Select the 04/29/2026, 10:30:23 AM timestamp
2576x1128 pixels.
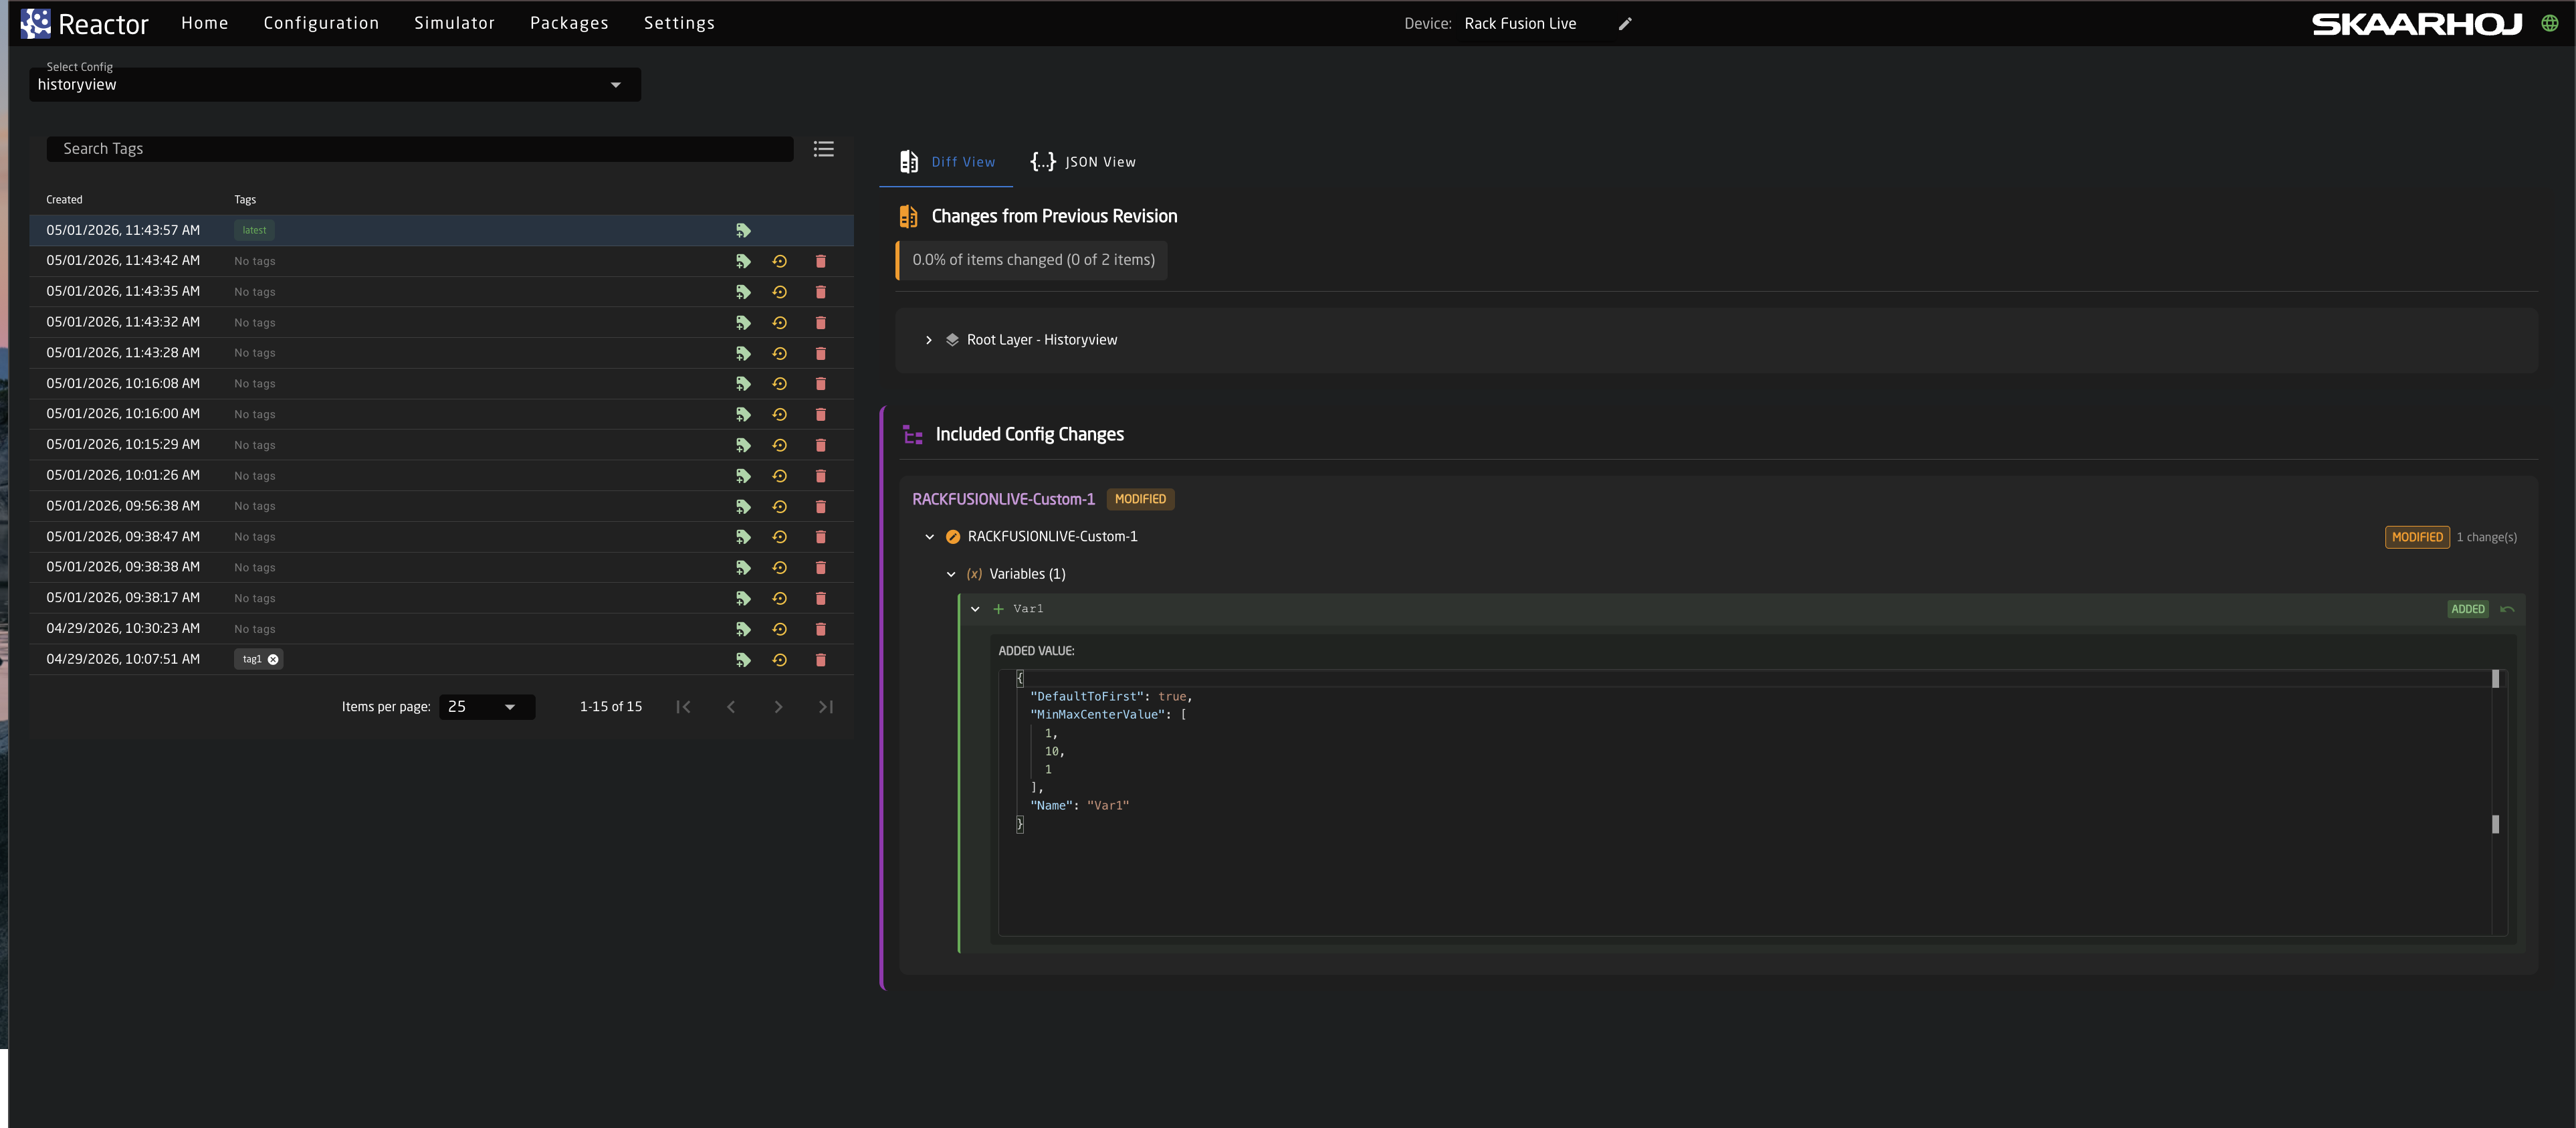click(x=123, y=629)
